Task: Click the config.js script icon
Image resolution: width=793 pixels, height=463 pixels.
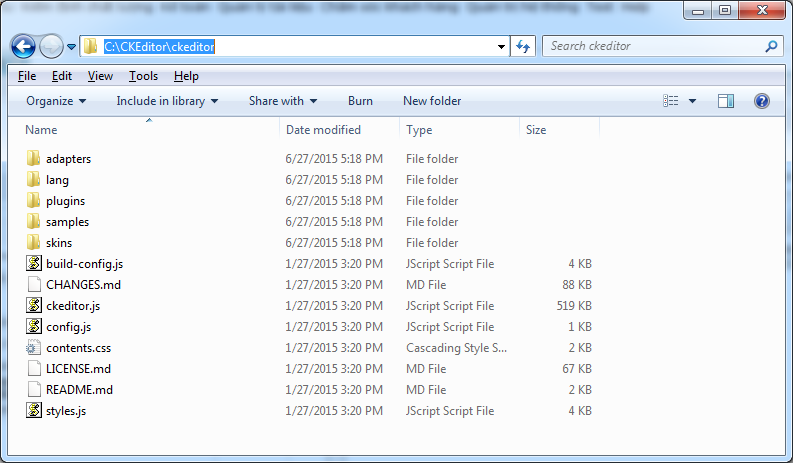Action: click(34, 326)
